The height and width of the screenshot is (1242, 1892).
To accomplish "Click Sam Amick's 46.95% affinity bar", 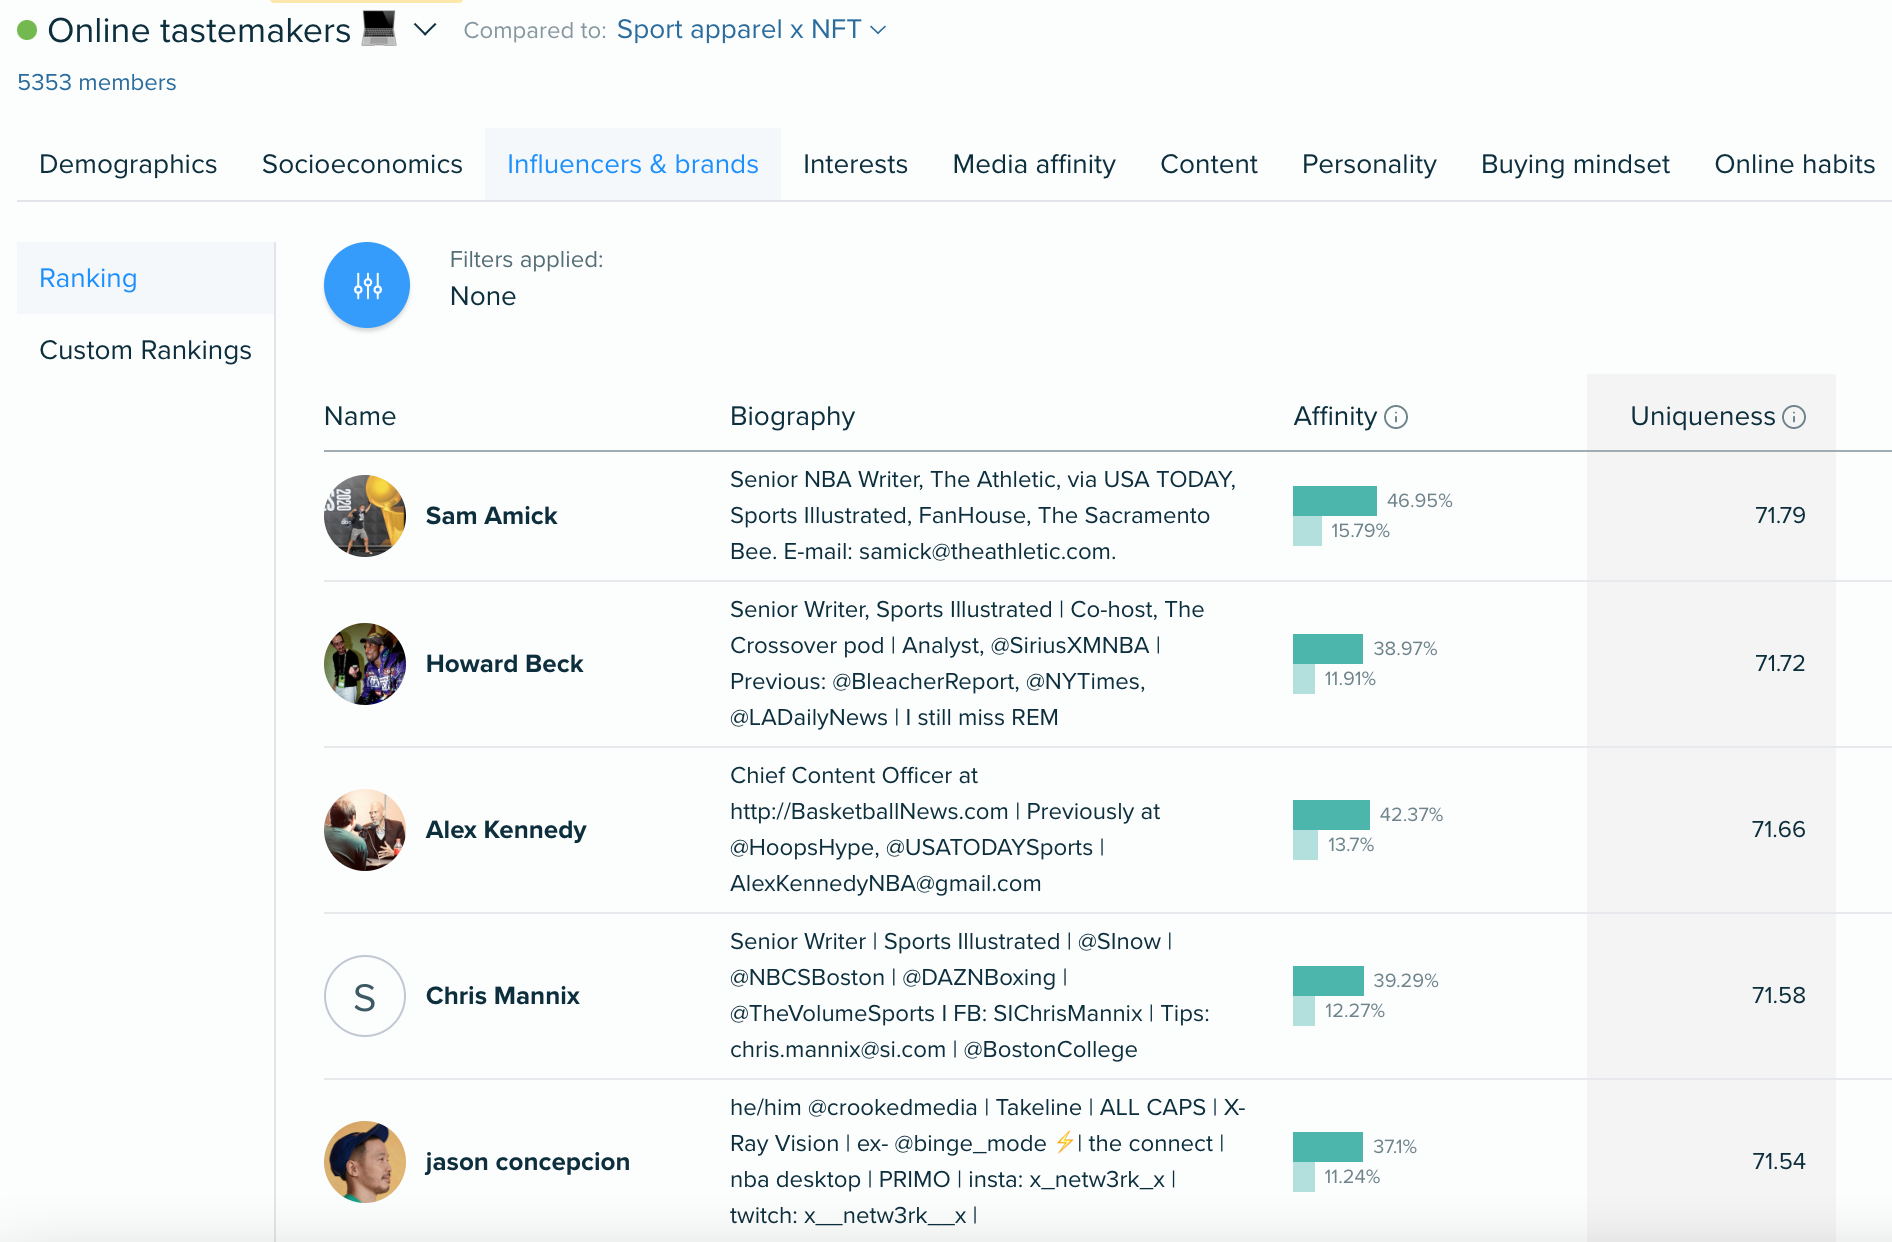I will (1335, 500).
